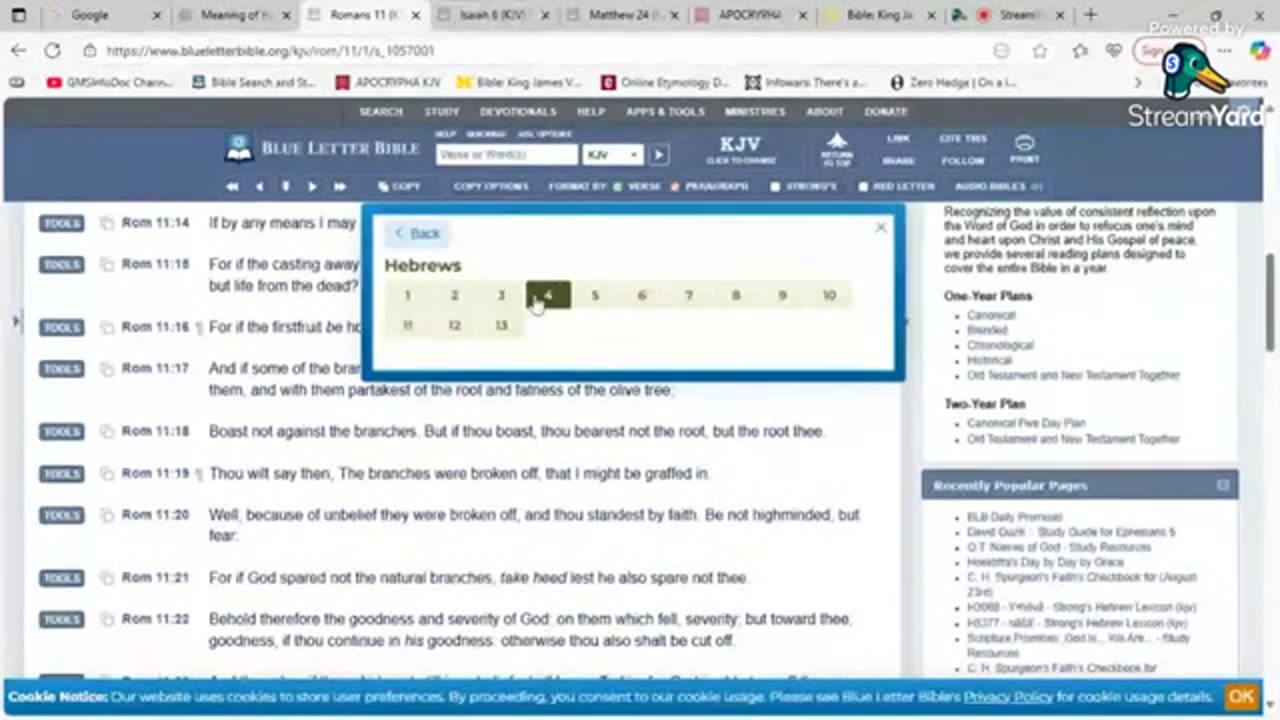
Task: Click the Return to Top icon
Action: [x=837, y=148]
